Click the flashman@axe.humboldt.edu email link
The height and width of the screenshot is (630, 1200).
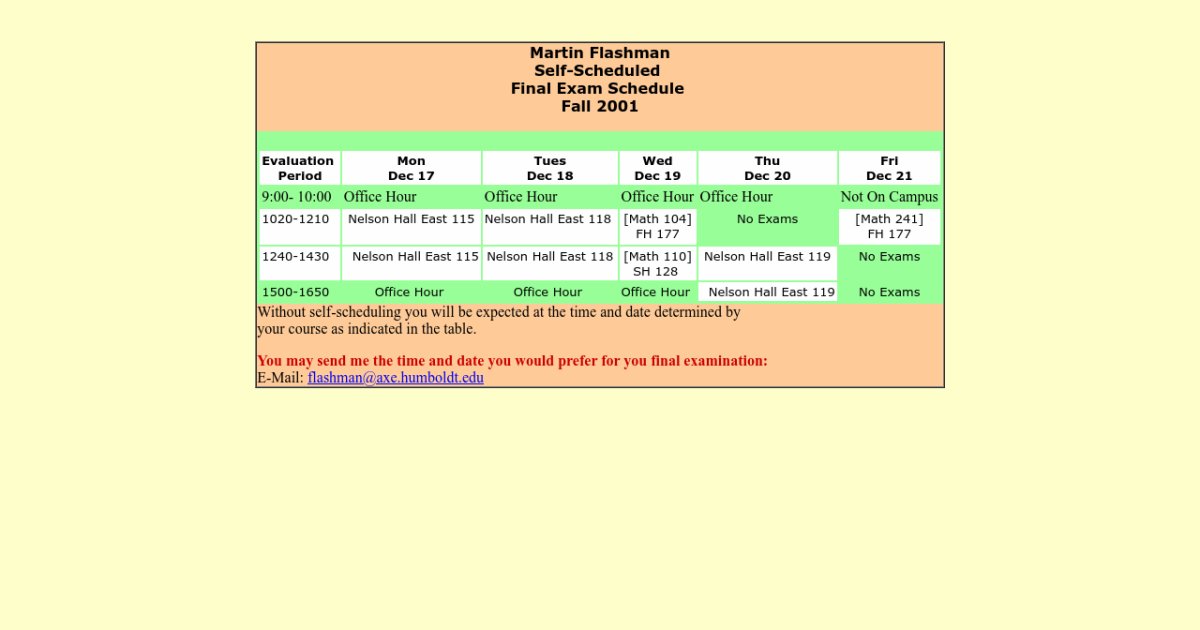pyautogui.click(x=395, y=378)
